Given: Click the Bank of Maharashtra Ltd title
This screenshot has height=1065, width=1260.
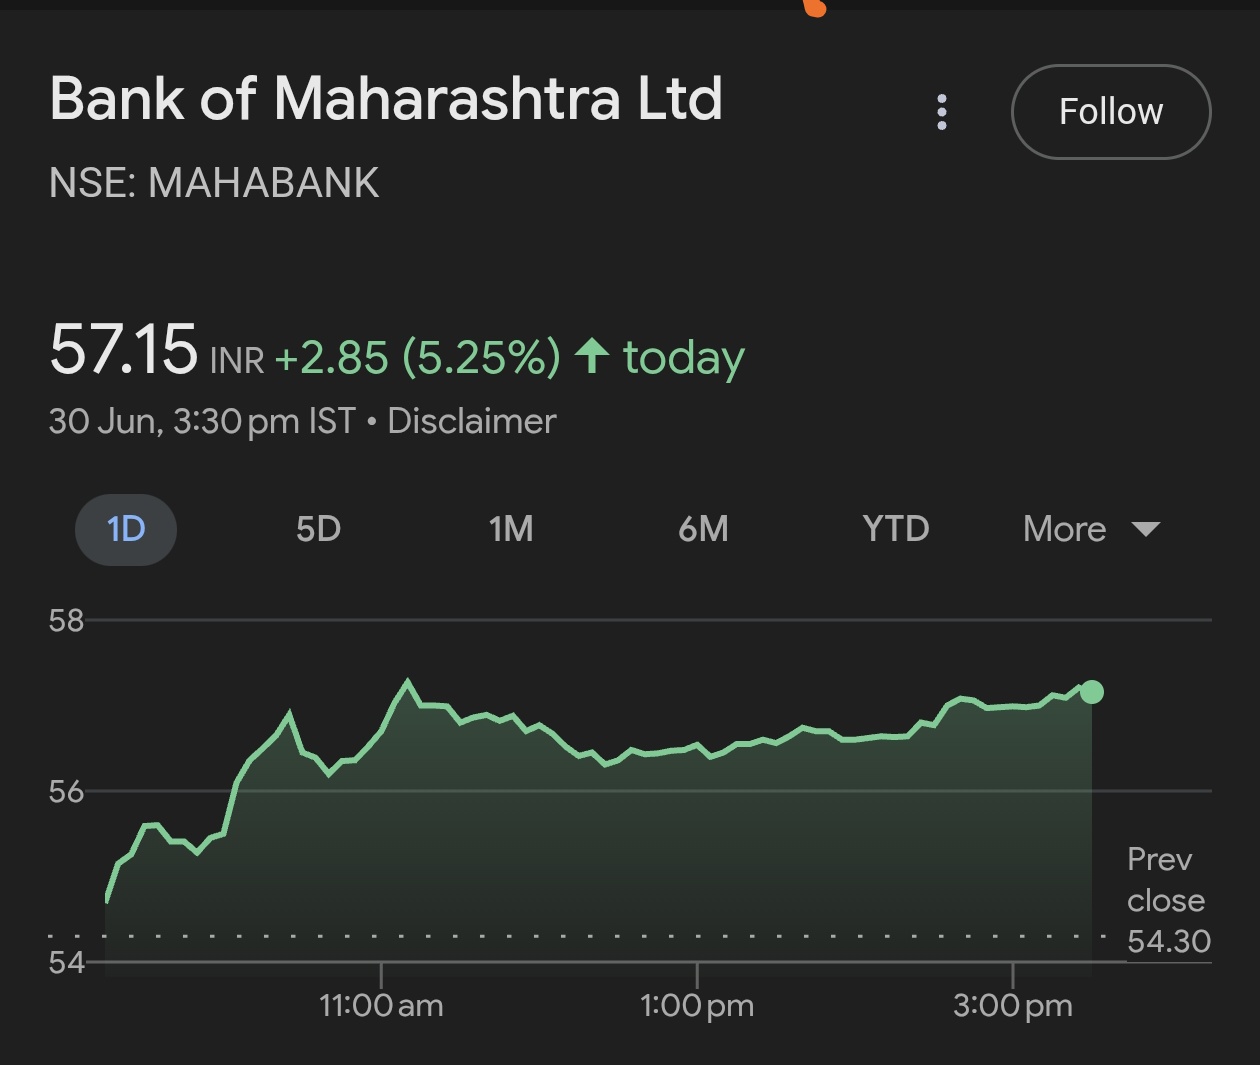Looking at the screenshot, I should (x=387, y=98).
